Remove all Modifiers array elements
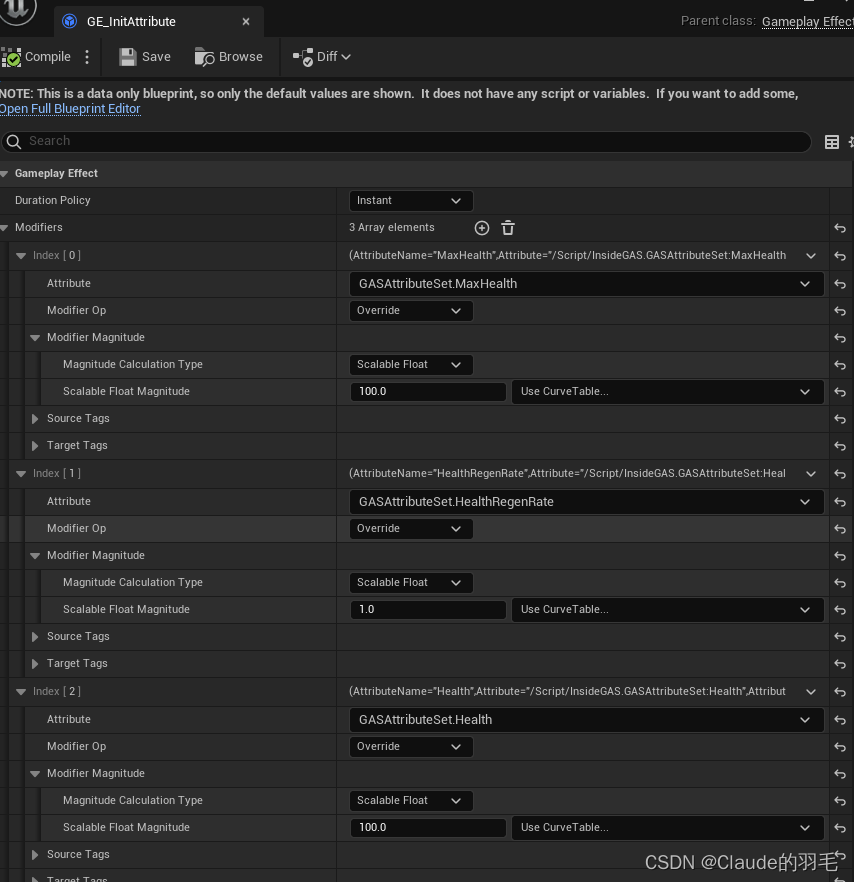Viewport: 854px width, 882px height. 508,228
